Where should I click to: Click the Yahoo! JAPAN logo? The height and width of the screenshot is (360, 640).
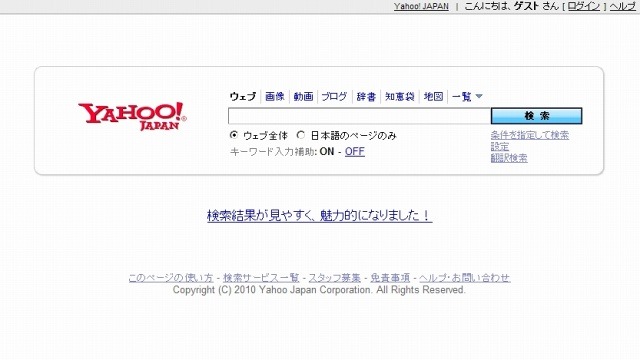tap(132, 116)
